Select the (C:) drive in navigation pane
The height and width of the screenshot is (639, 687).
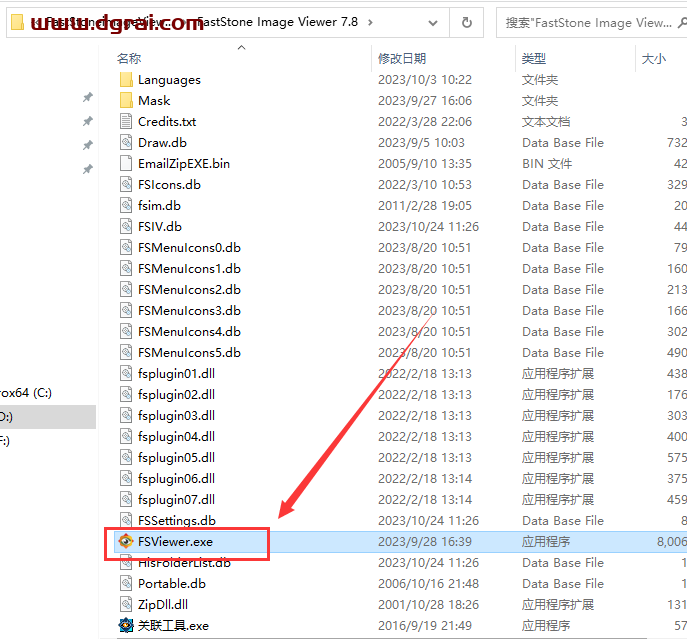(x=26, y=393)
